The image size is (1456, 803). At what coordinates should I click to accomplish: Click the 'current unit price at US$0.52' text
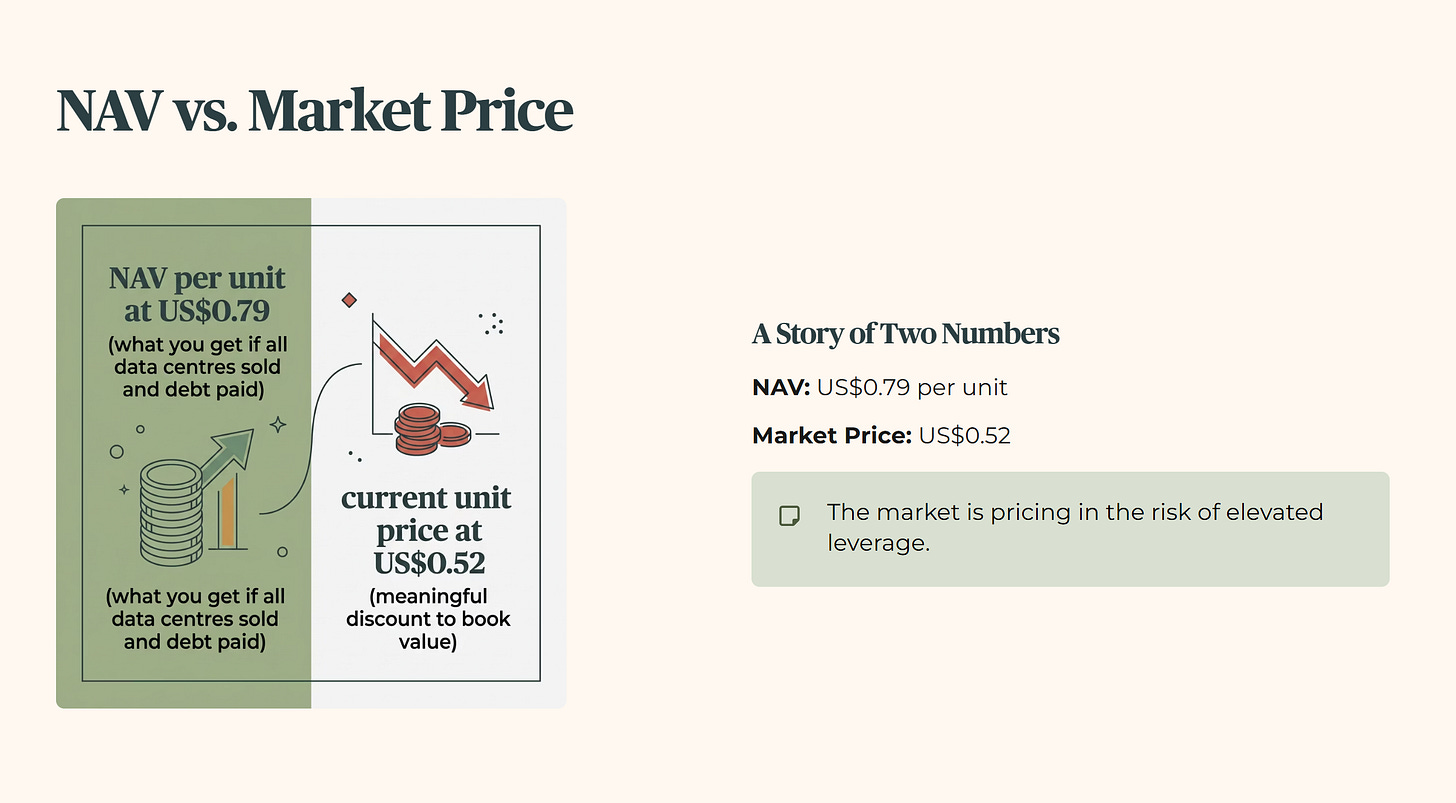[427, 530]
